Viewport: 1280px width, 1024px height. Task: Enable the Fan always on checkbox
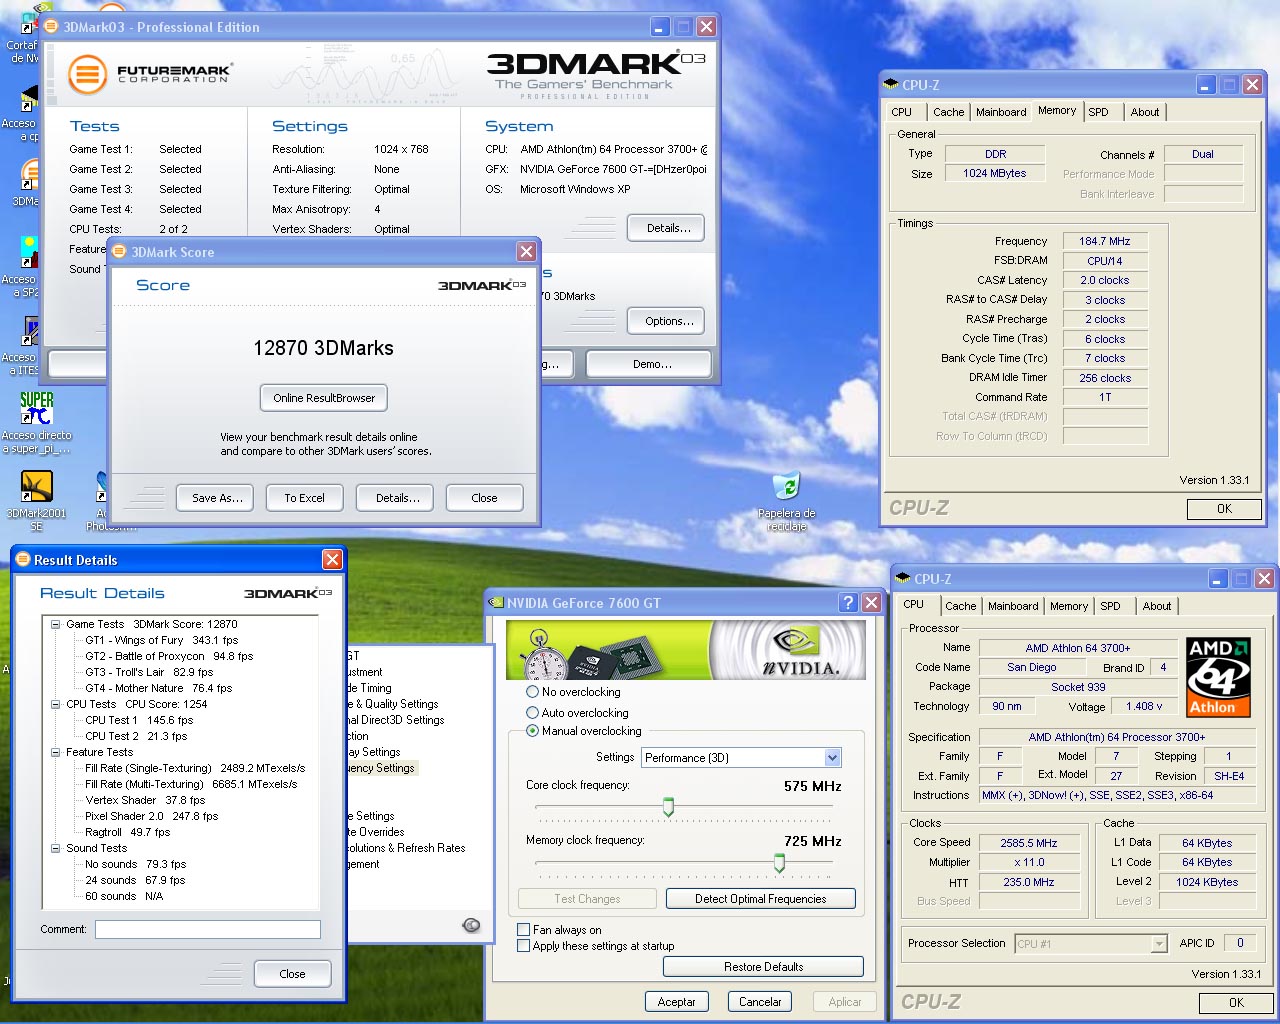pyautogui.click(x=523, y=930)
